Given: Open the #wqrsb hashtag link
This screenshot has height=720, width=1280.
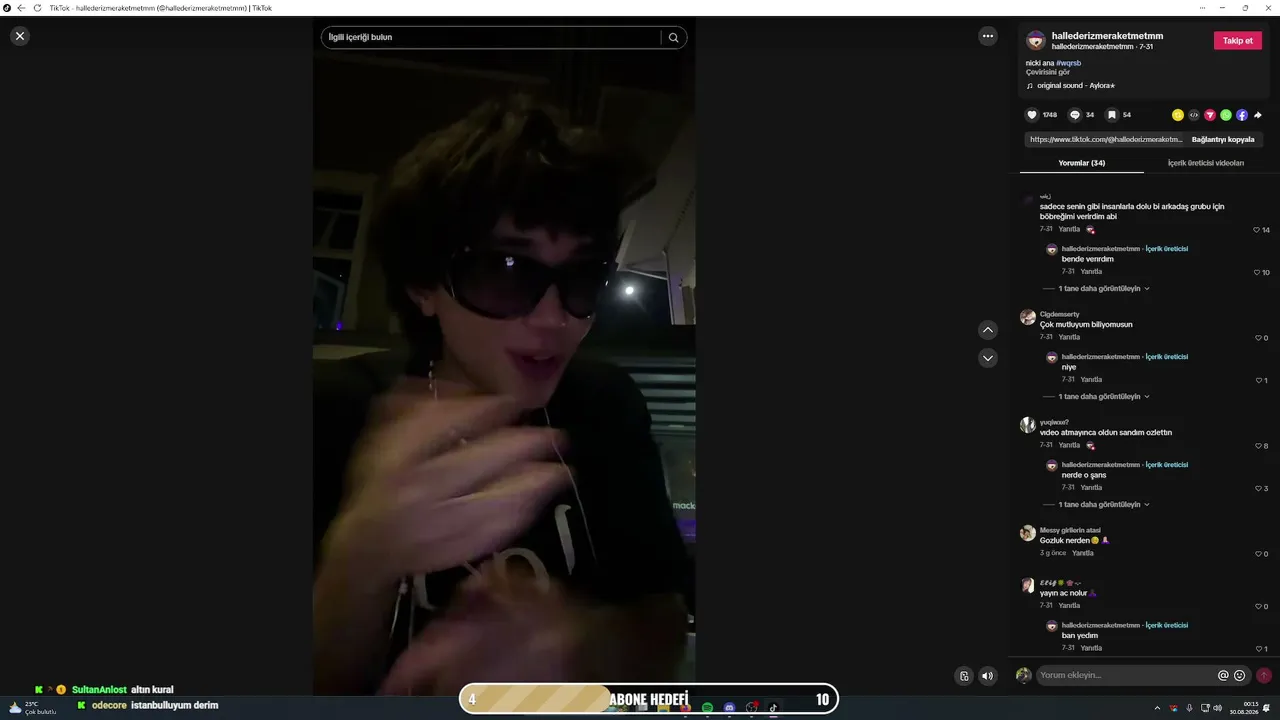Looking at the screenshot, I should coord(1068,63).
